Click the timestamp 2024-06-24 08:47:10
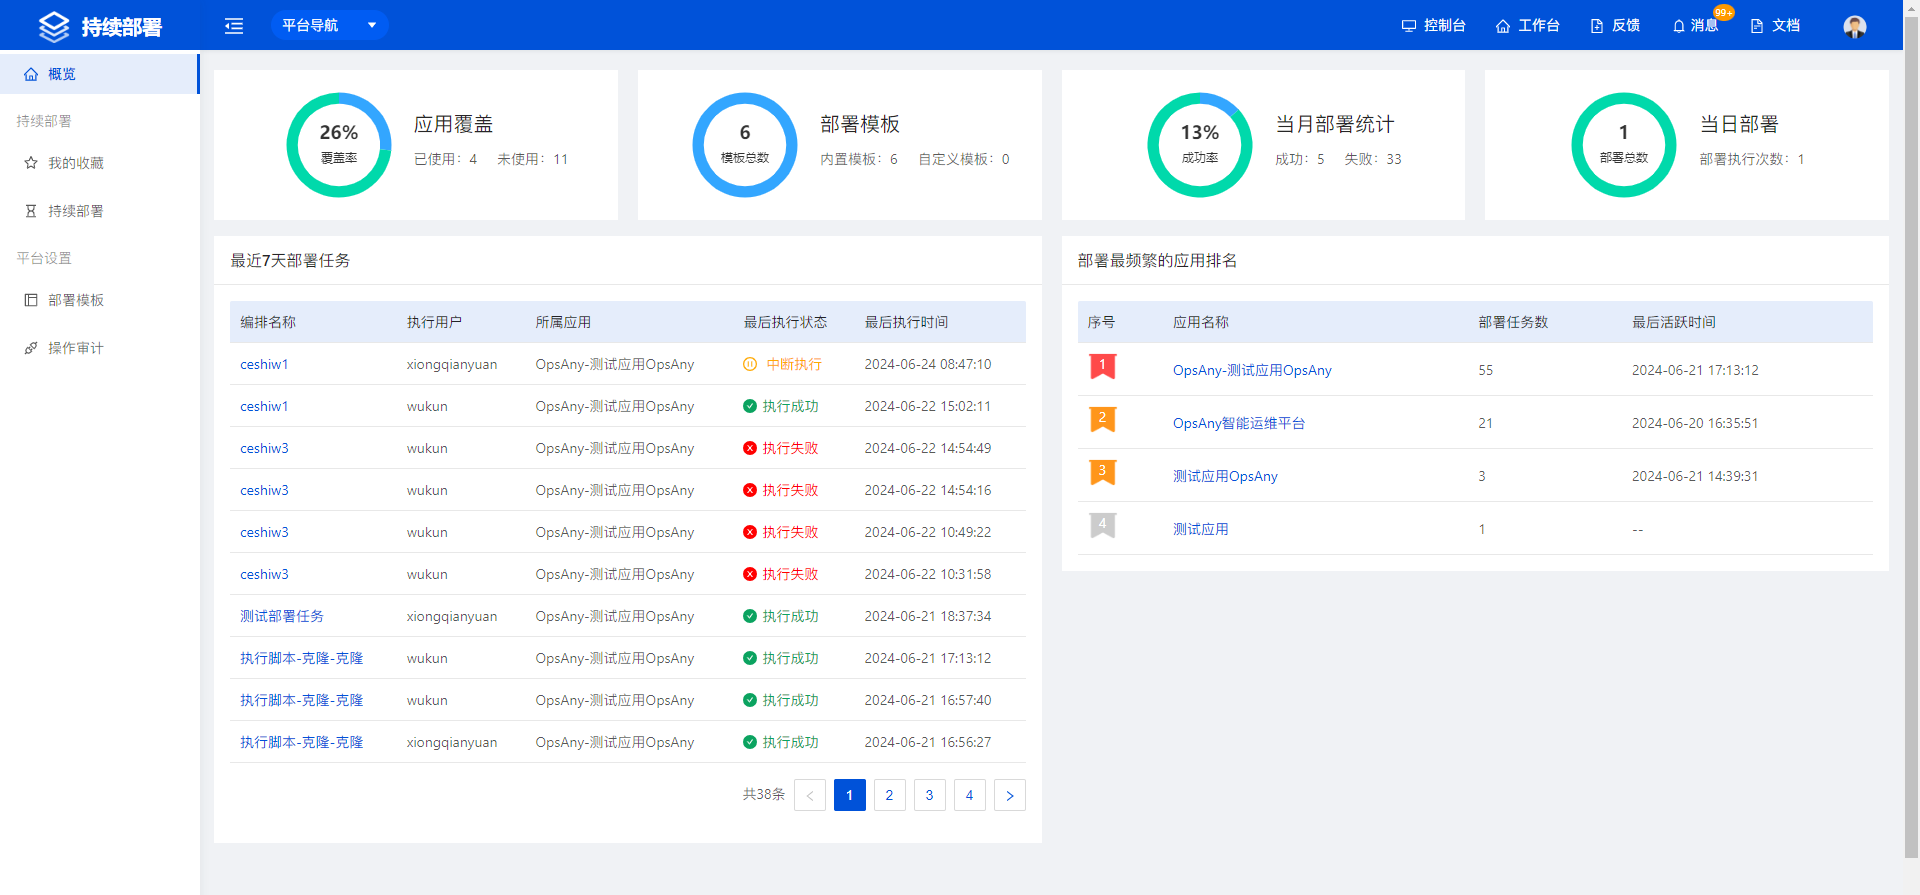This screenshot has width=1920, height=895. click(x=928, y=364)
